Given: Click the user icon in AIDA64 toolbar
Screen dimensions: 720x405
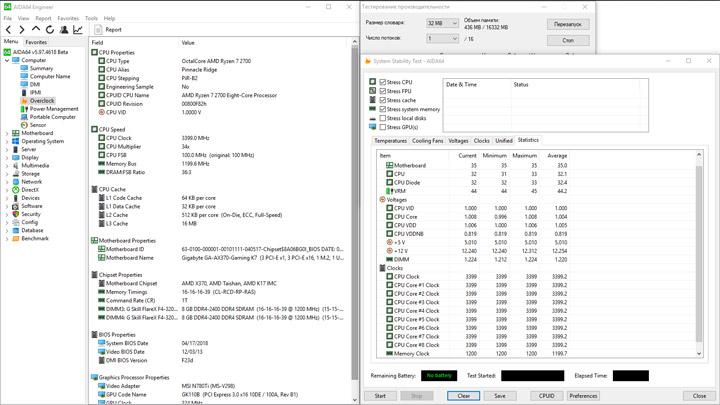Looking at the screenshot, I should [64, 30].
